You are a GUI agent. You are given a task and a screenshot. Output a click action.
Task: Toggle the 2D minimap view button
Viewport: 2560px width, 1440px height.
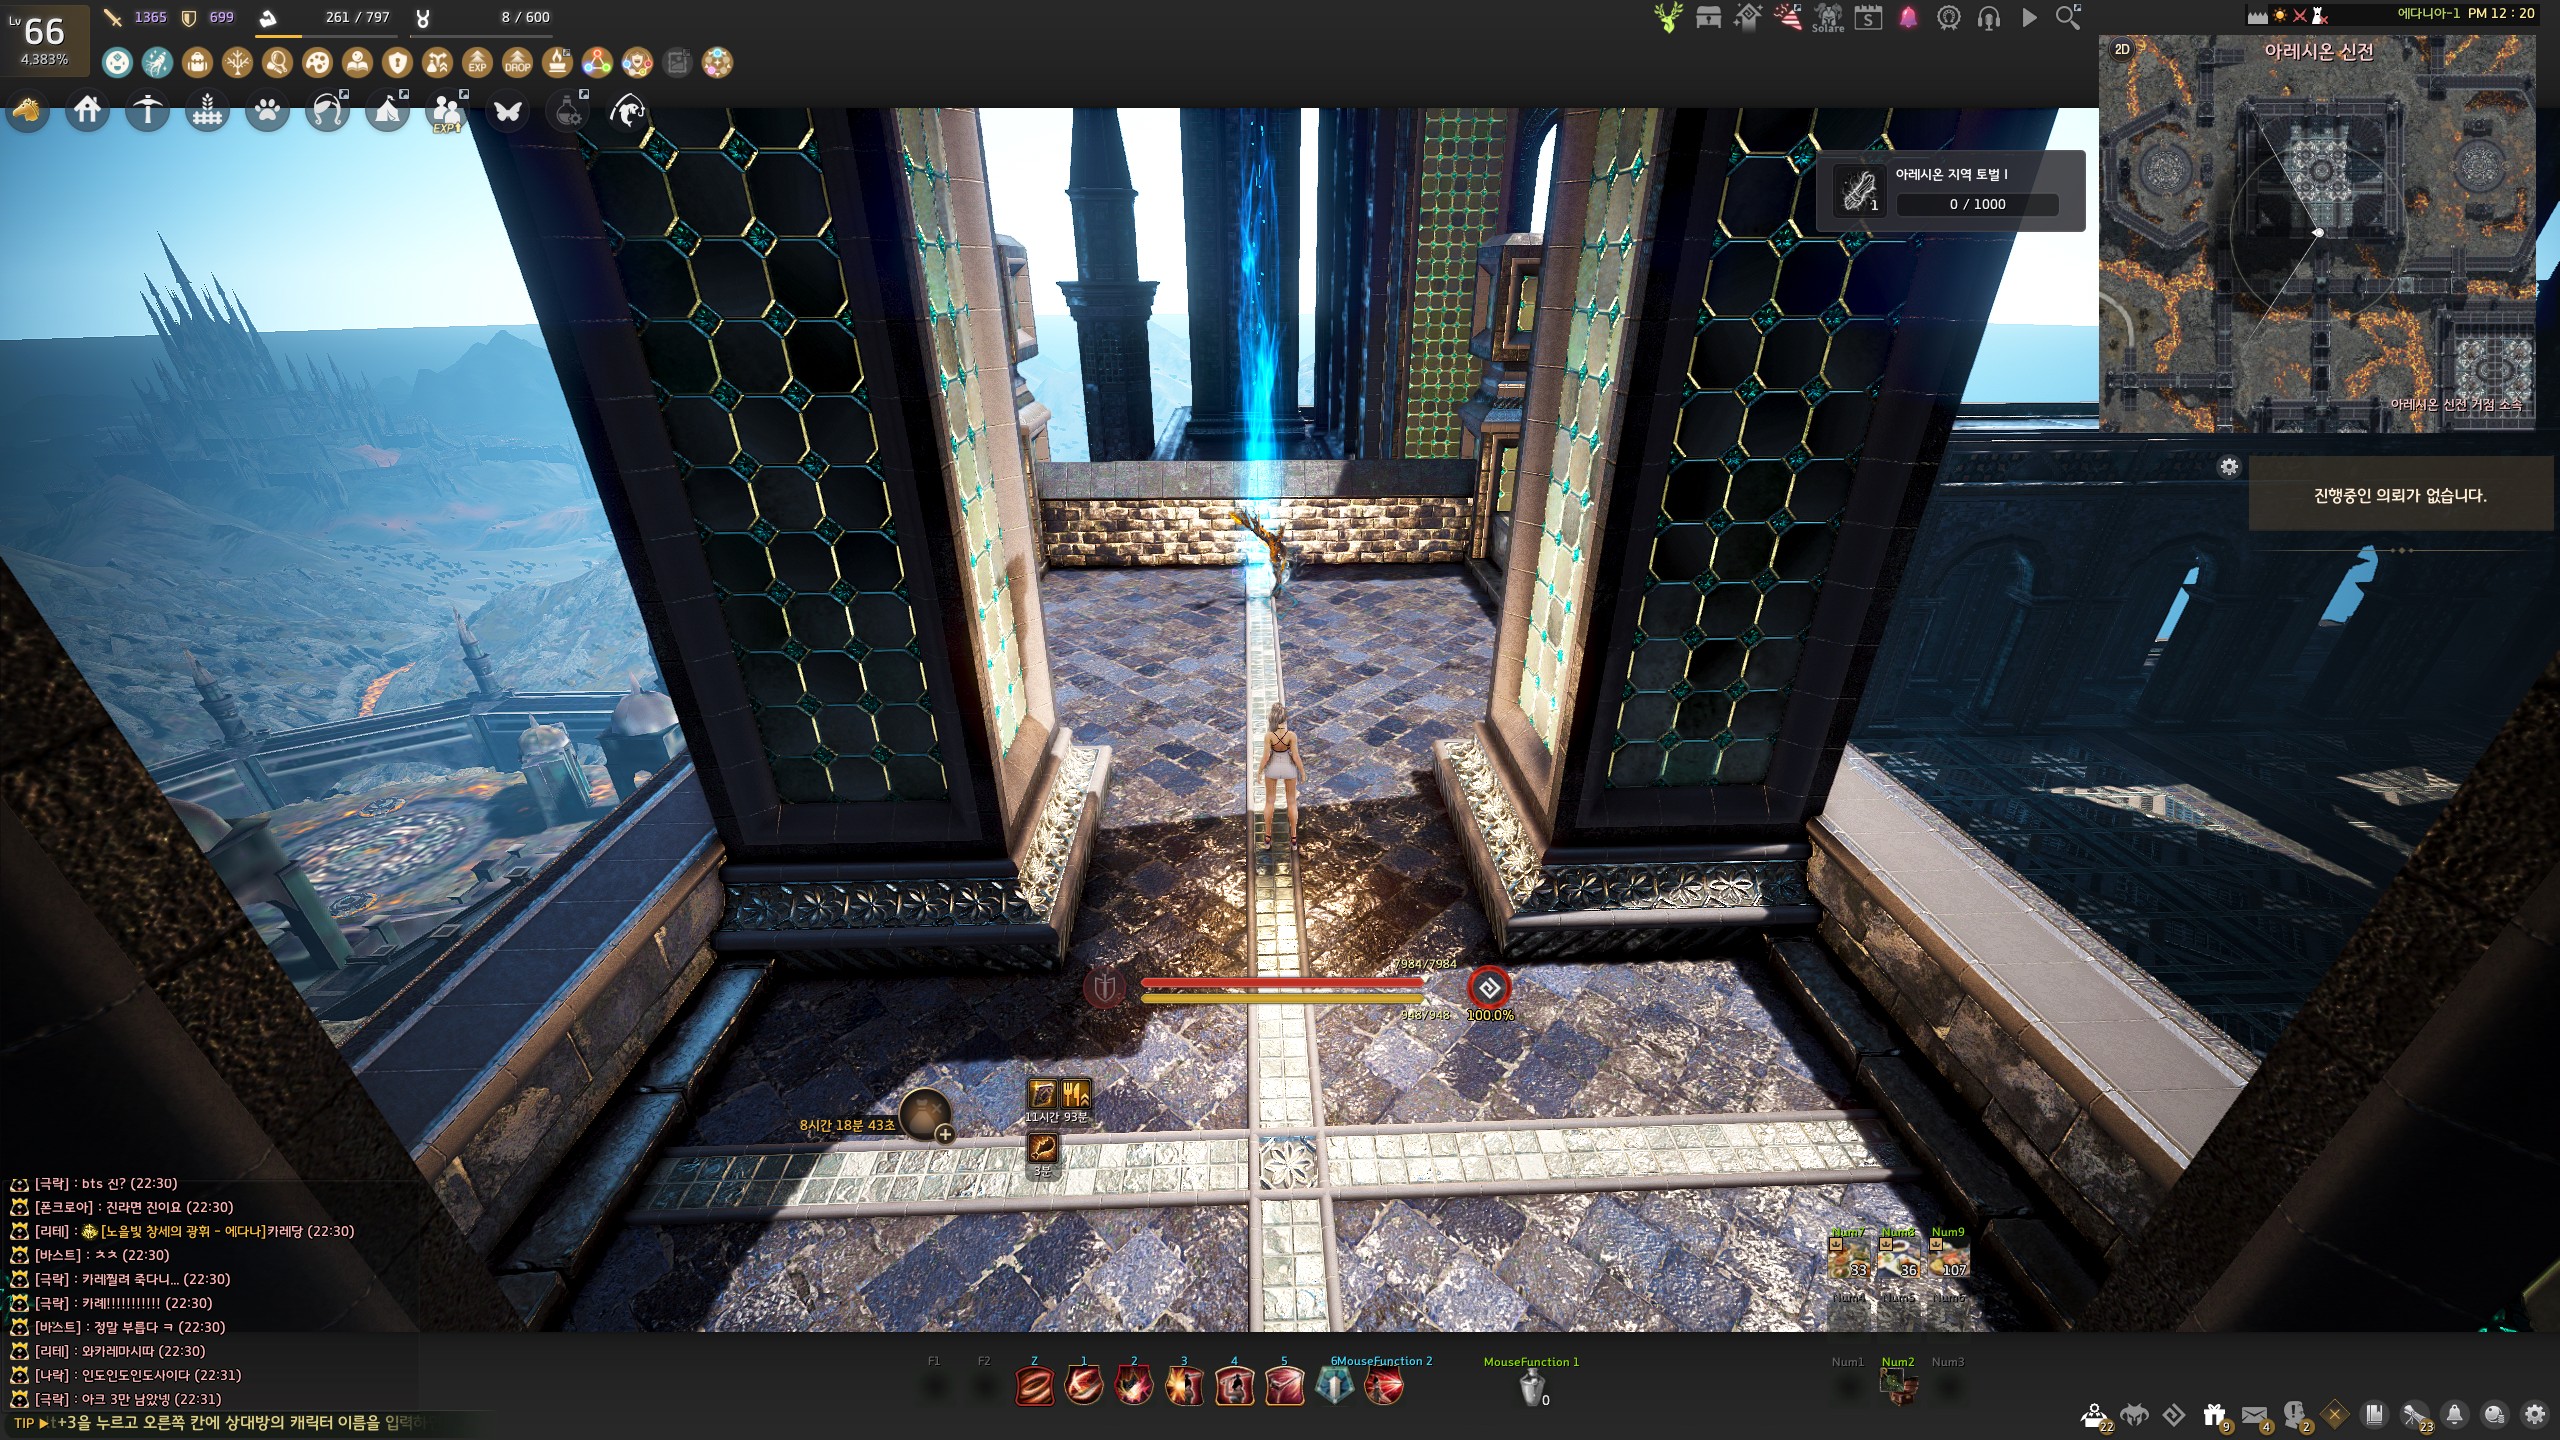[2121, 49]
